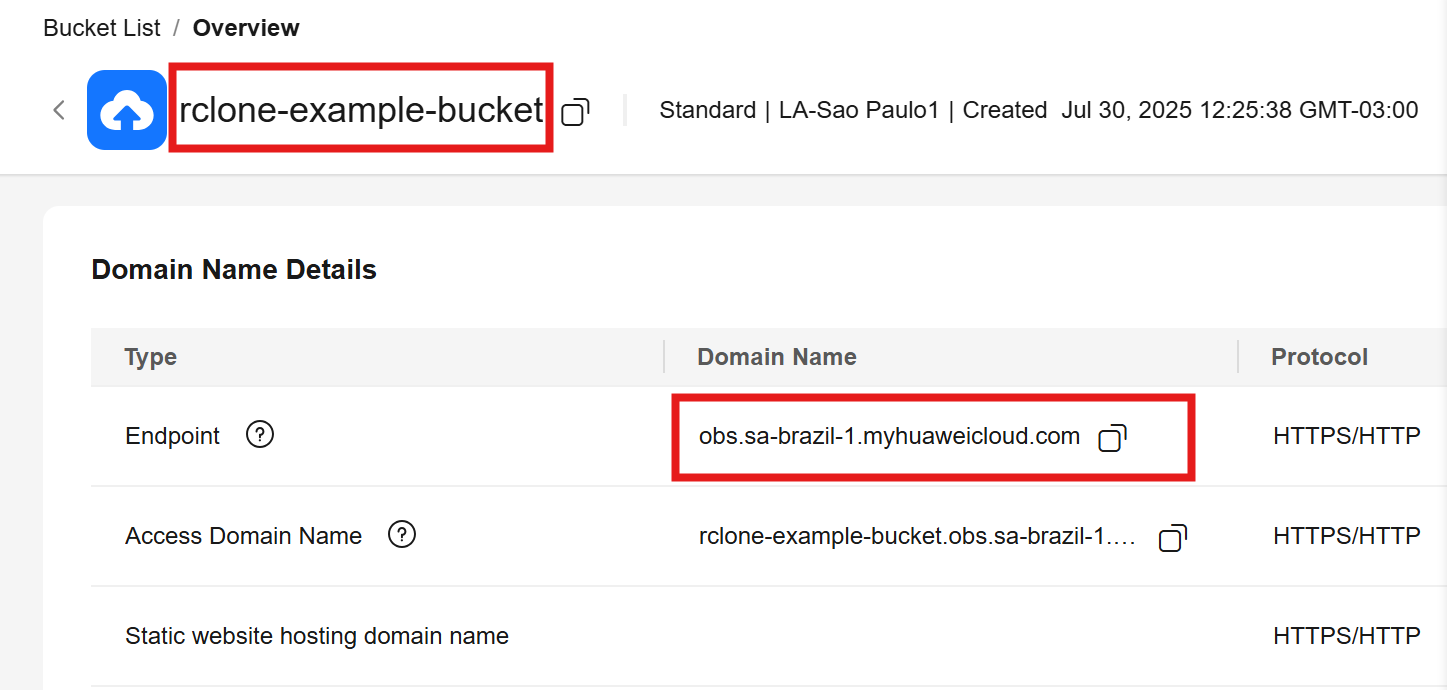Select the endpoint obs.sa-brazil-1.myhuaweicloud.com text
This screenshot has width=1450, height=690.
[888, 435]
